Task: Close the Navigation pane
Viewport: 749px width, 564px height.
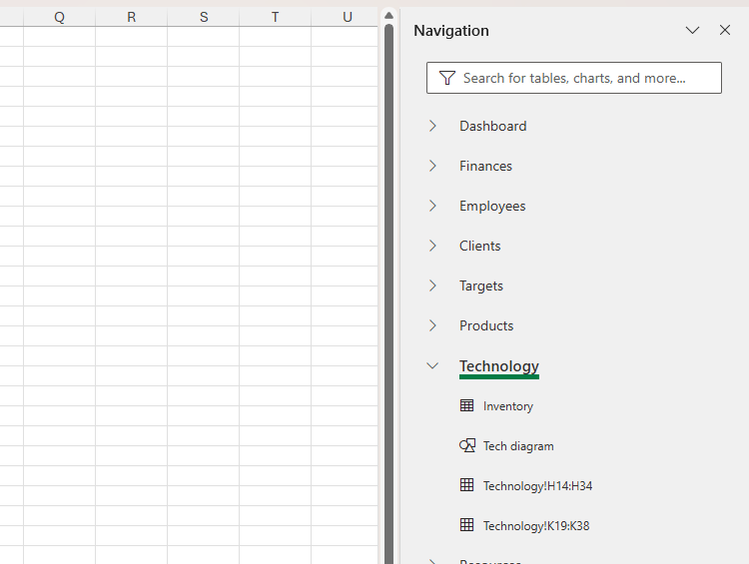Action: click(725, 30)
